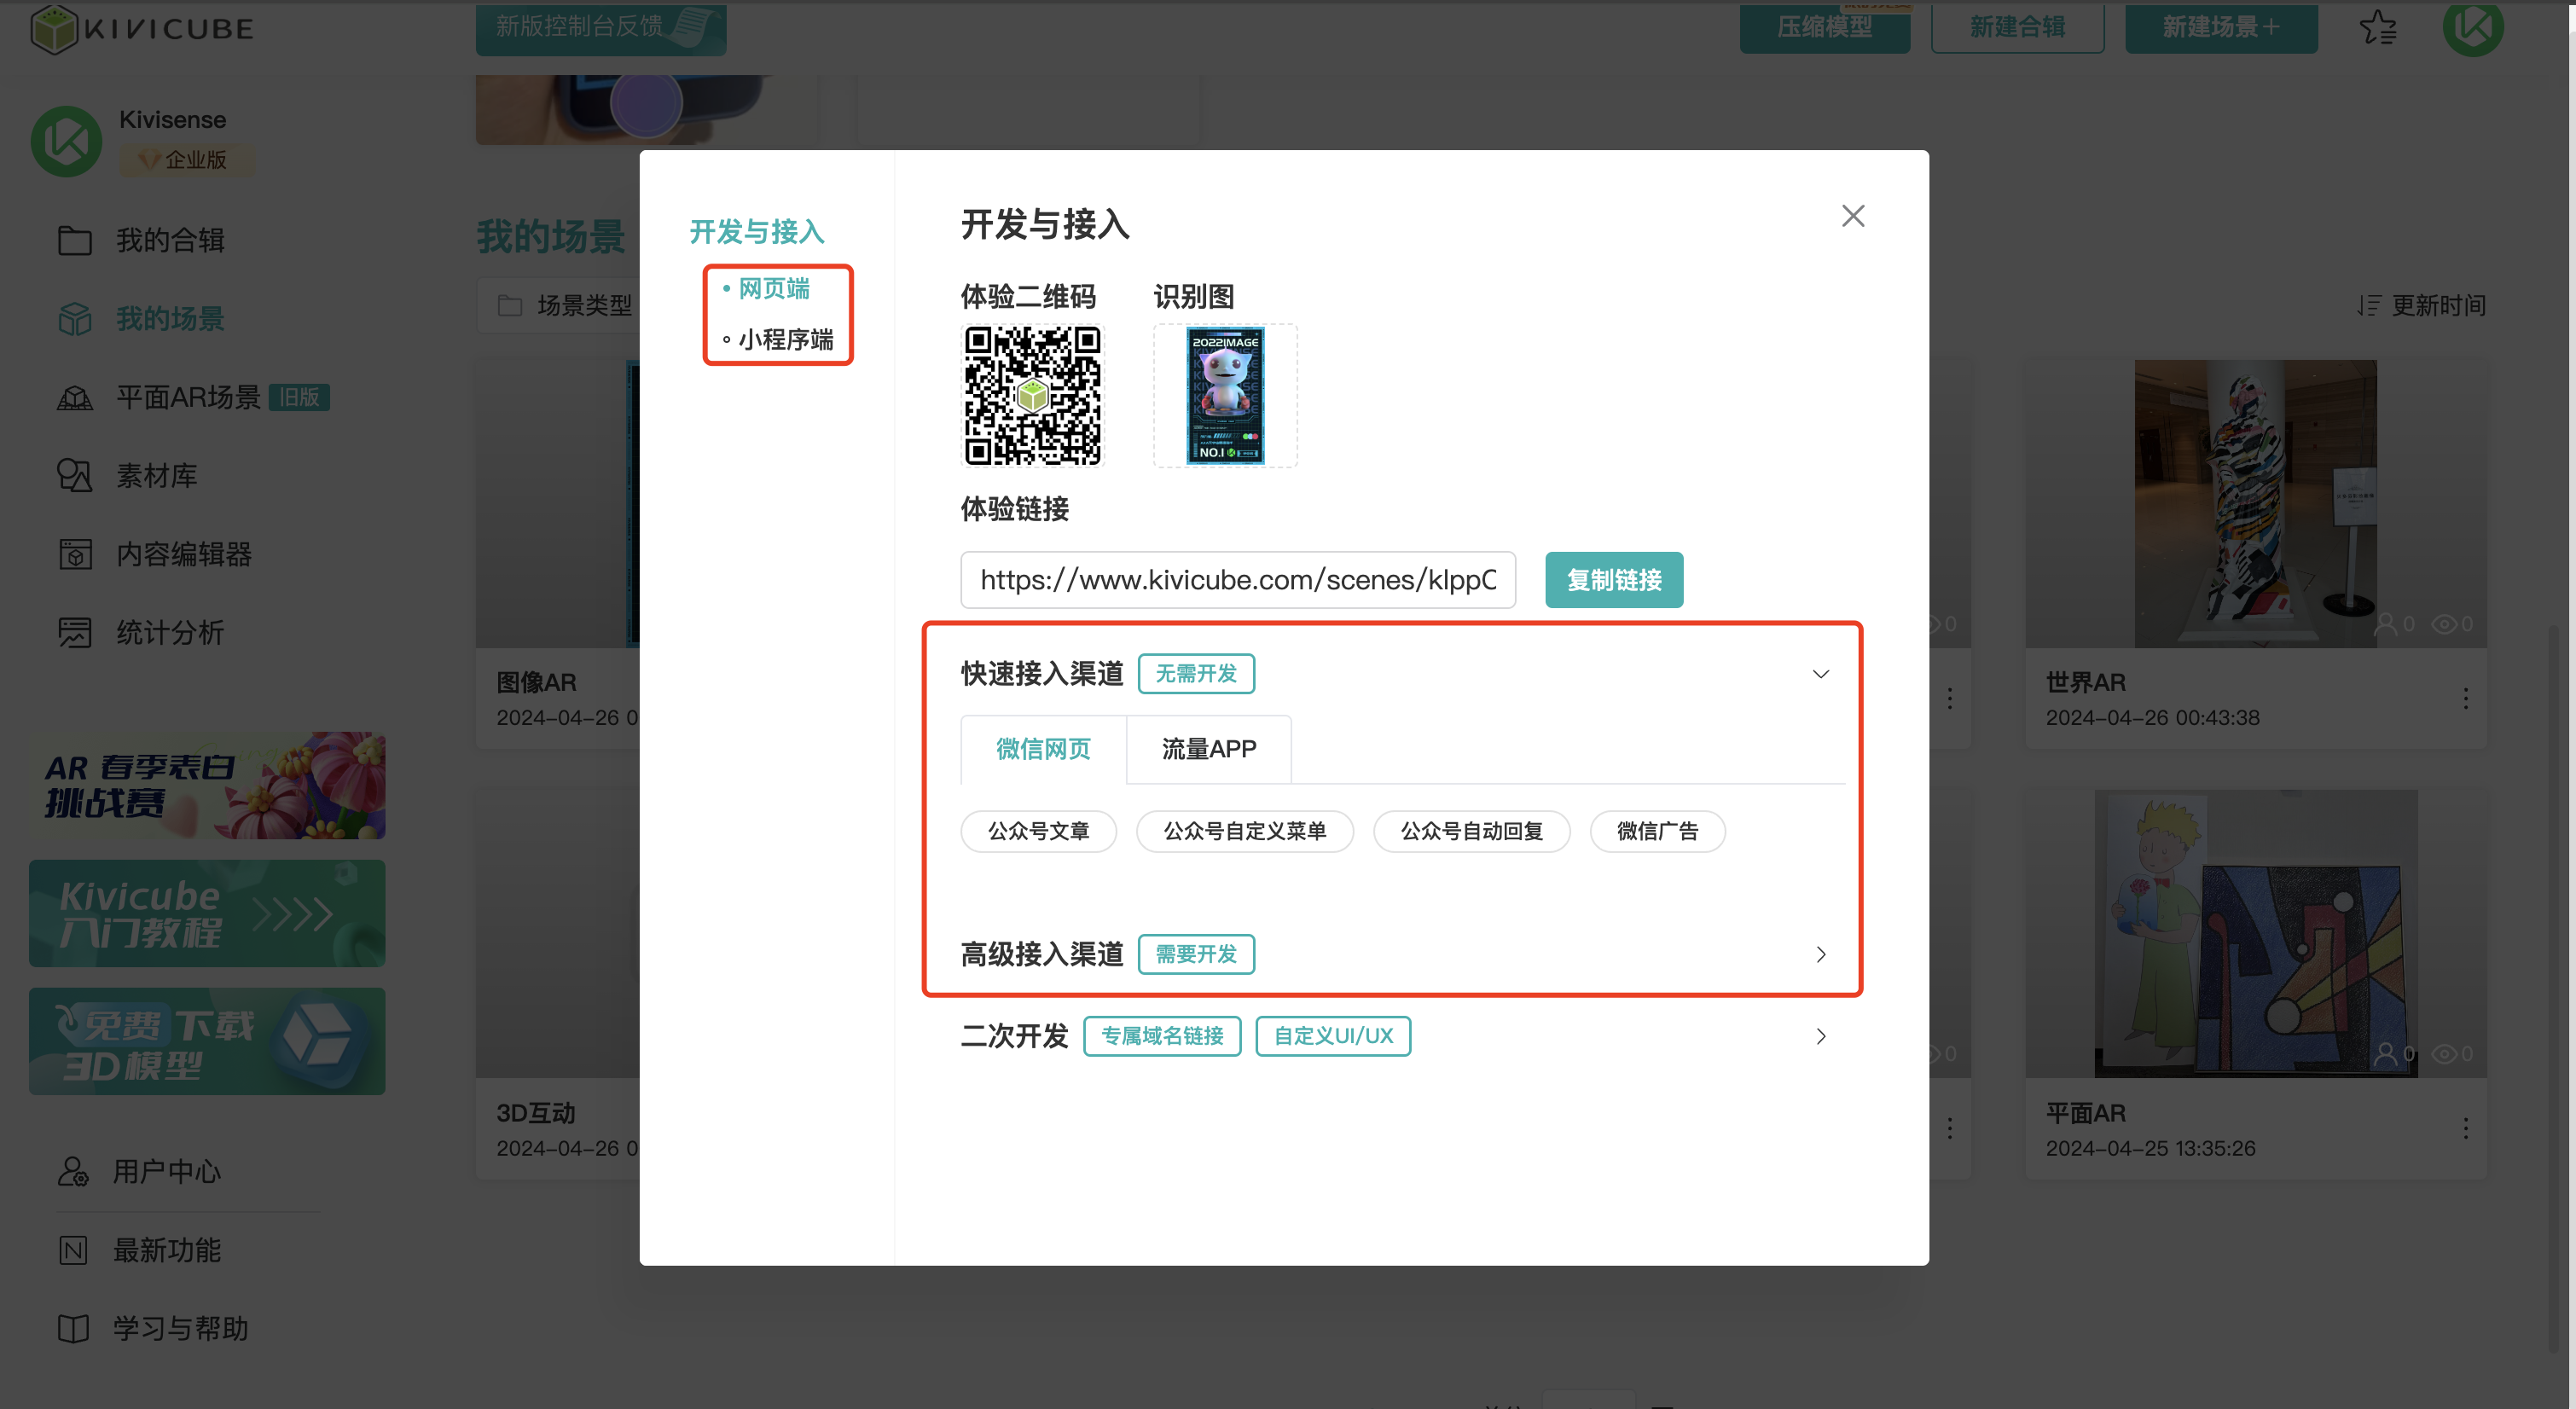
Task: Open 学习与帮助 book icon
Action: 72,1329
